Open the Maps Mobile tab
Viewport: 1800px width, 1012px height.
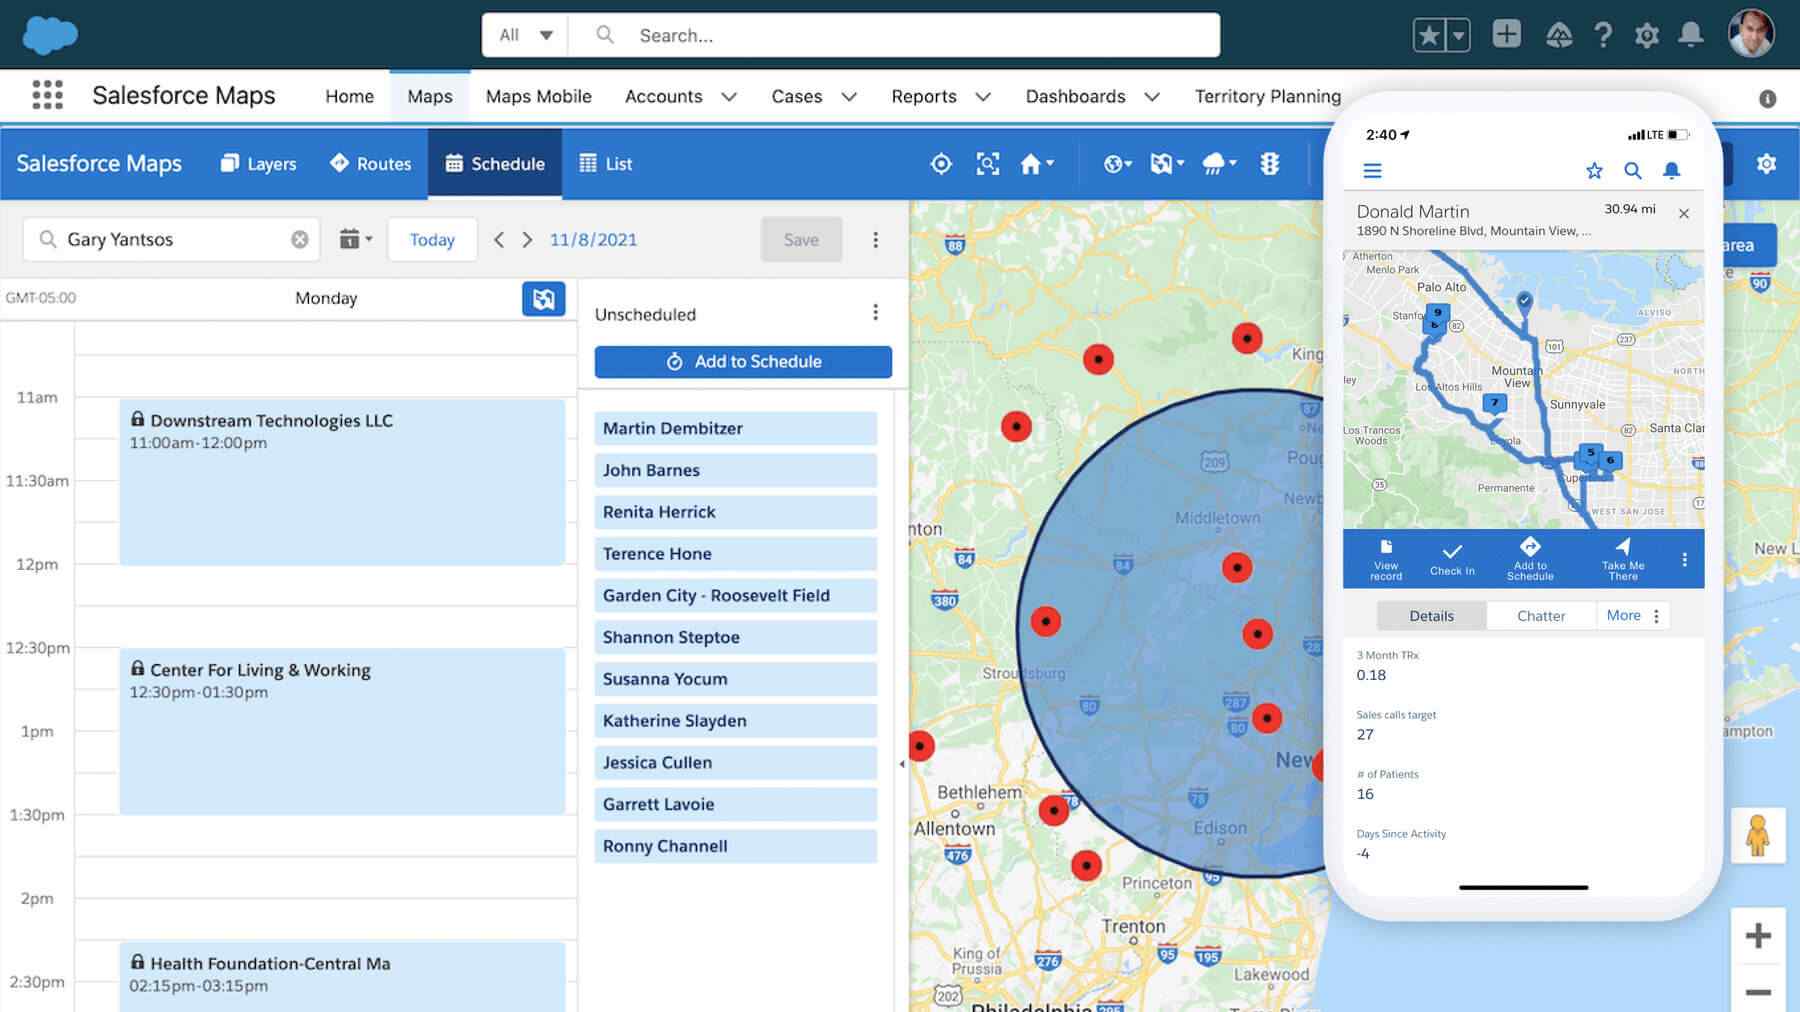coord(539,96)
